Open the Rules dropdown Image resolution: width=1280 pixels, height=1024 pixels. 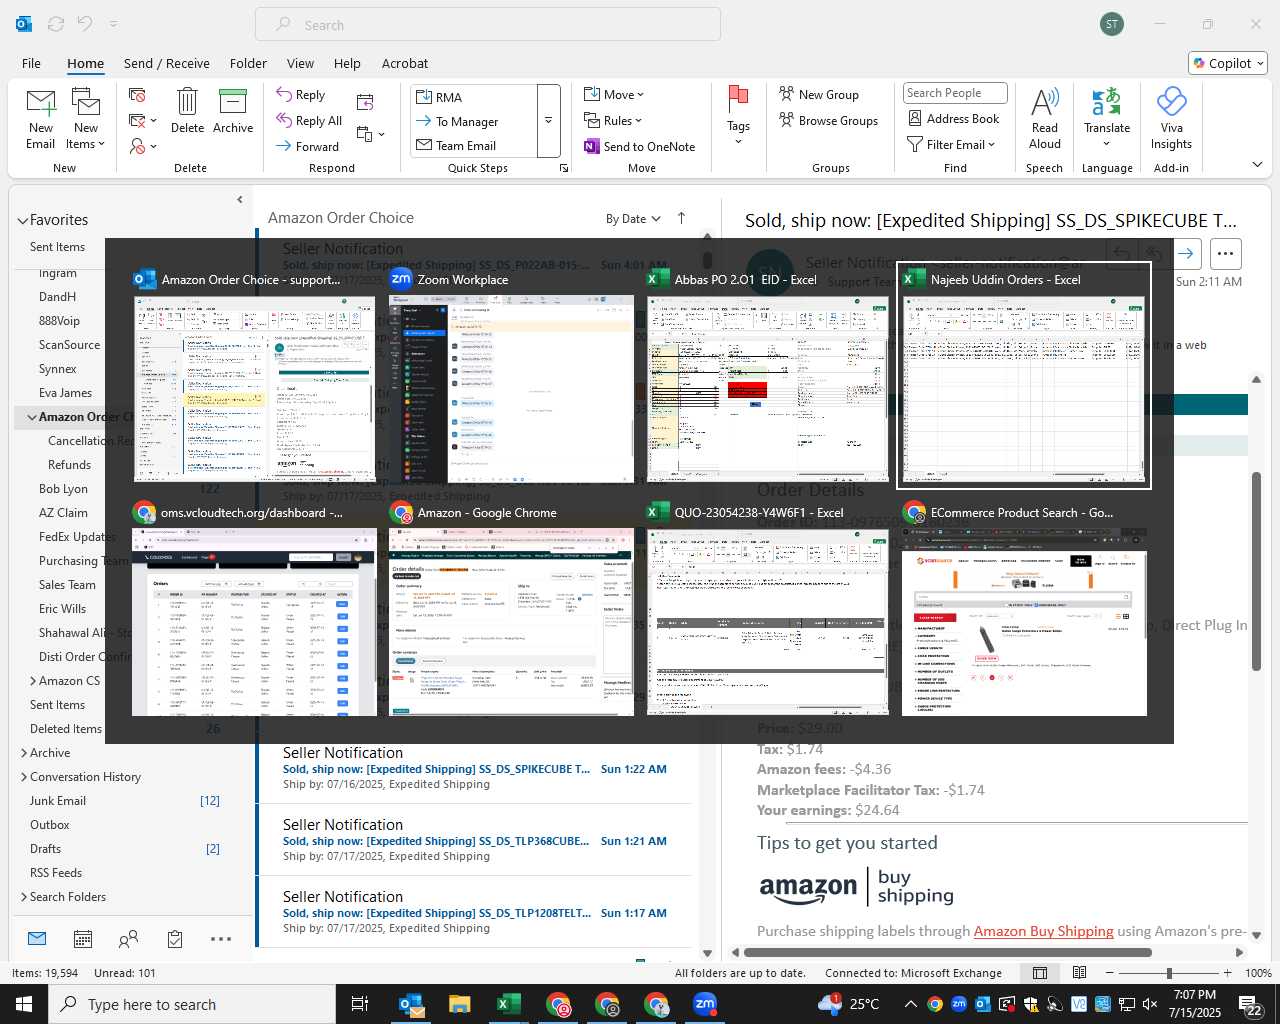pos(613,121)
